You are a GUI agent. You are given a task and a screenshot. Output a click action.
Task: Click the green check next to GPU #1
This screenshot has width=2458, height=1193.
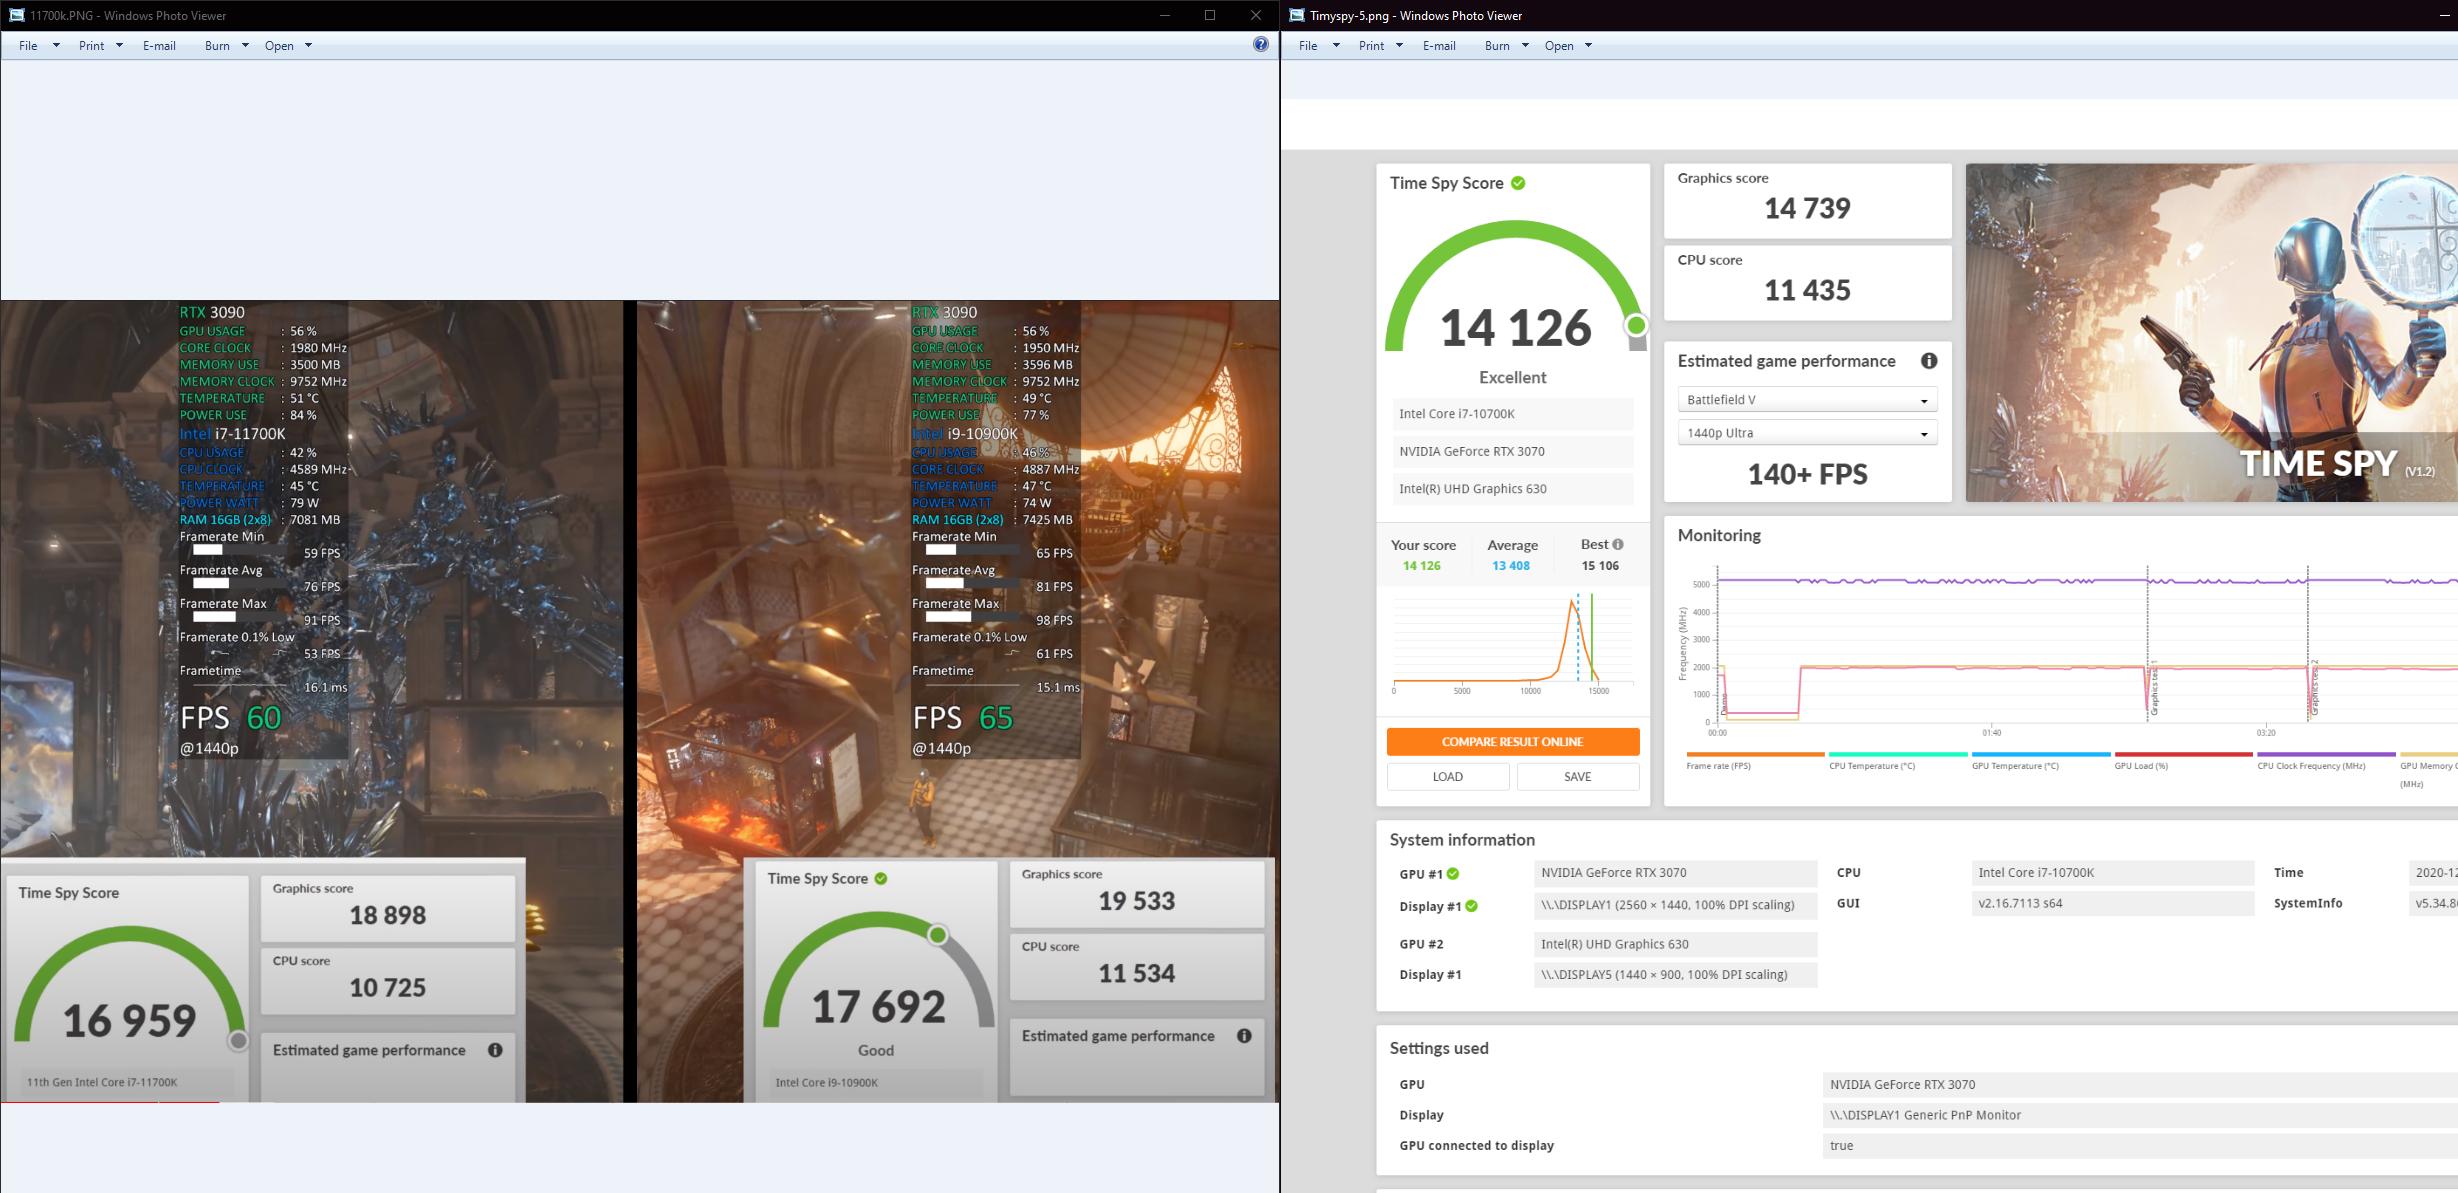(1453, 874)
